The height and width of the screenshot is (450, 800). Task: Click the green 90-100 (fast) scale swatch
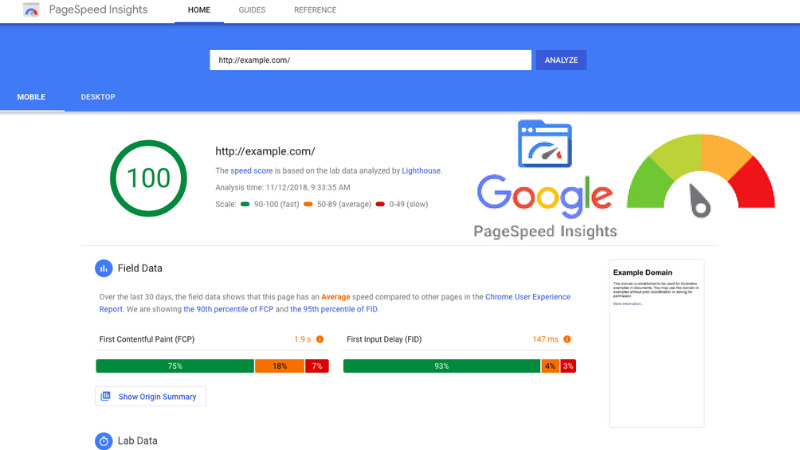coord(245,204)
